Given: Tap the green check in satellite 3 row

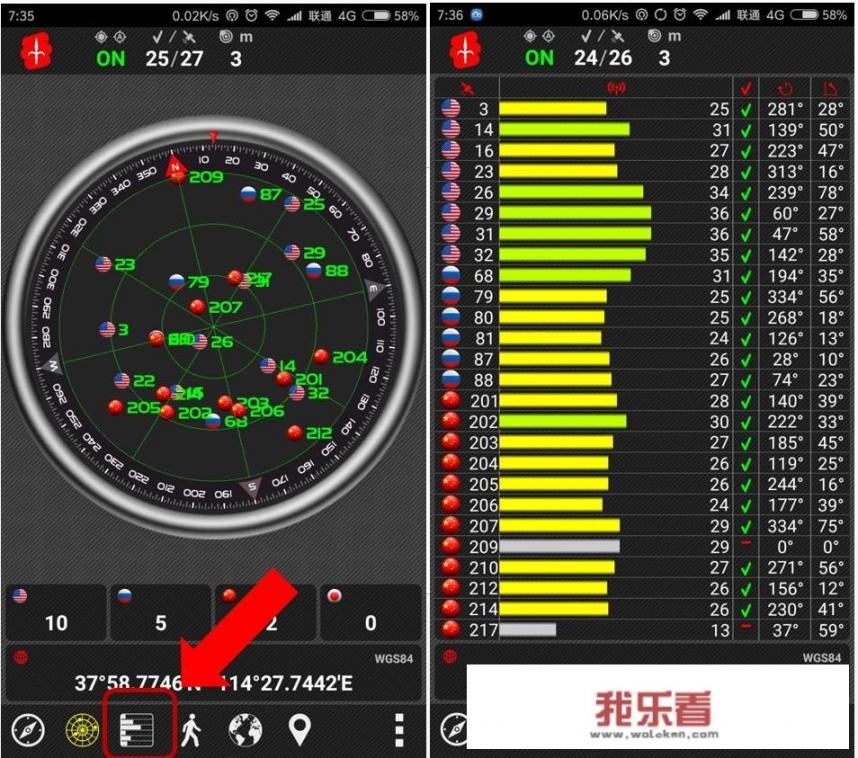Looking at the screenshot, I should [746, 110].
